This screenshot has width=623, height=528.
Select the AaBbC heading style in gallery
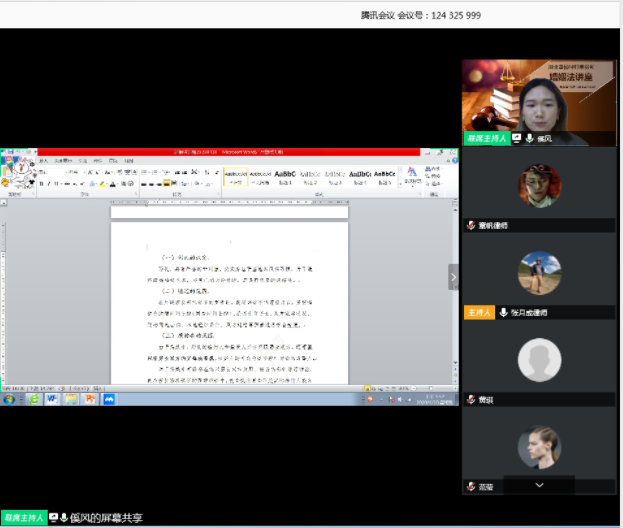[x=283, y=175]
